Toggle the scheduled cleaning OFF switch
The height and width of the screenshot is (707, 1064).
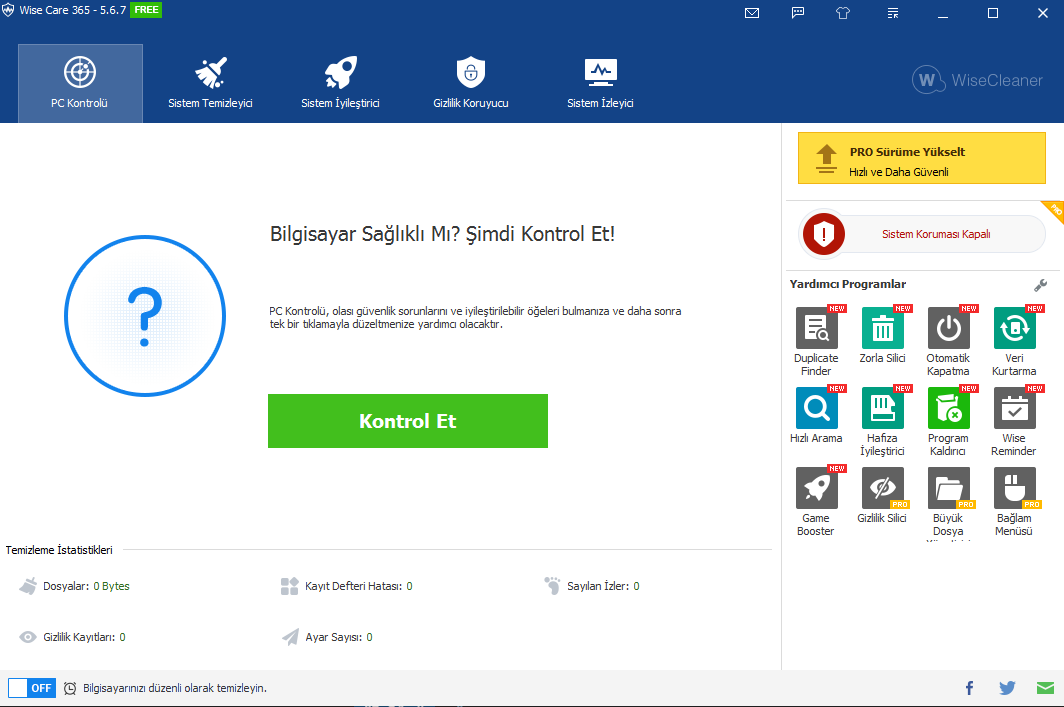point(32,688)
